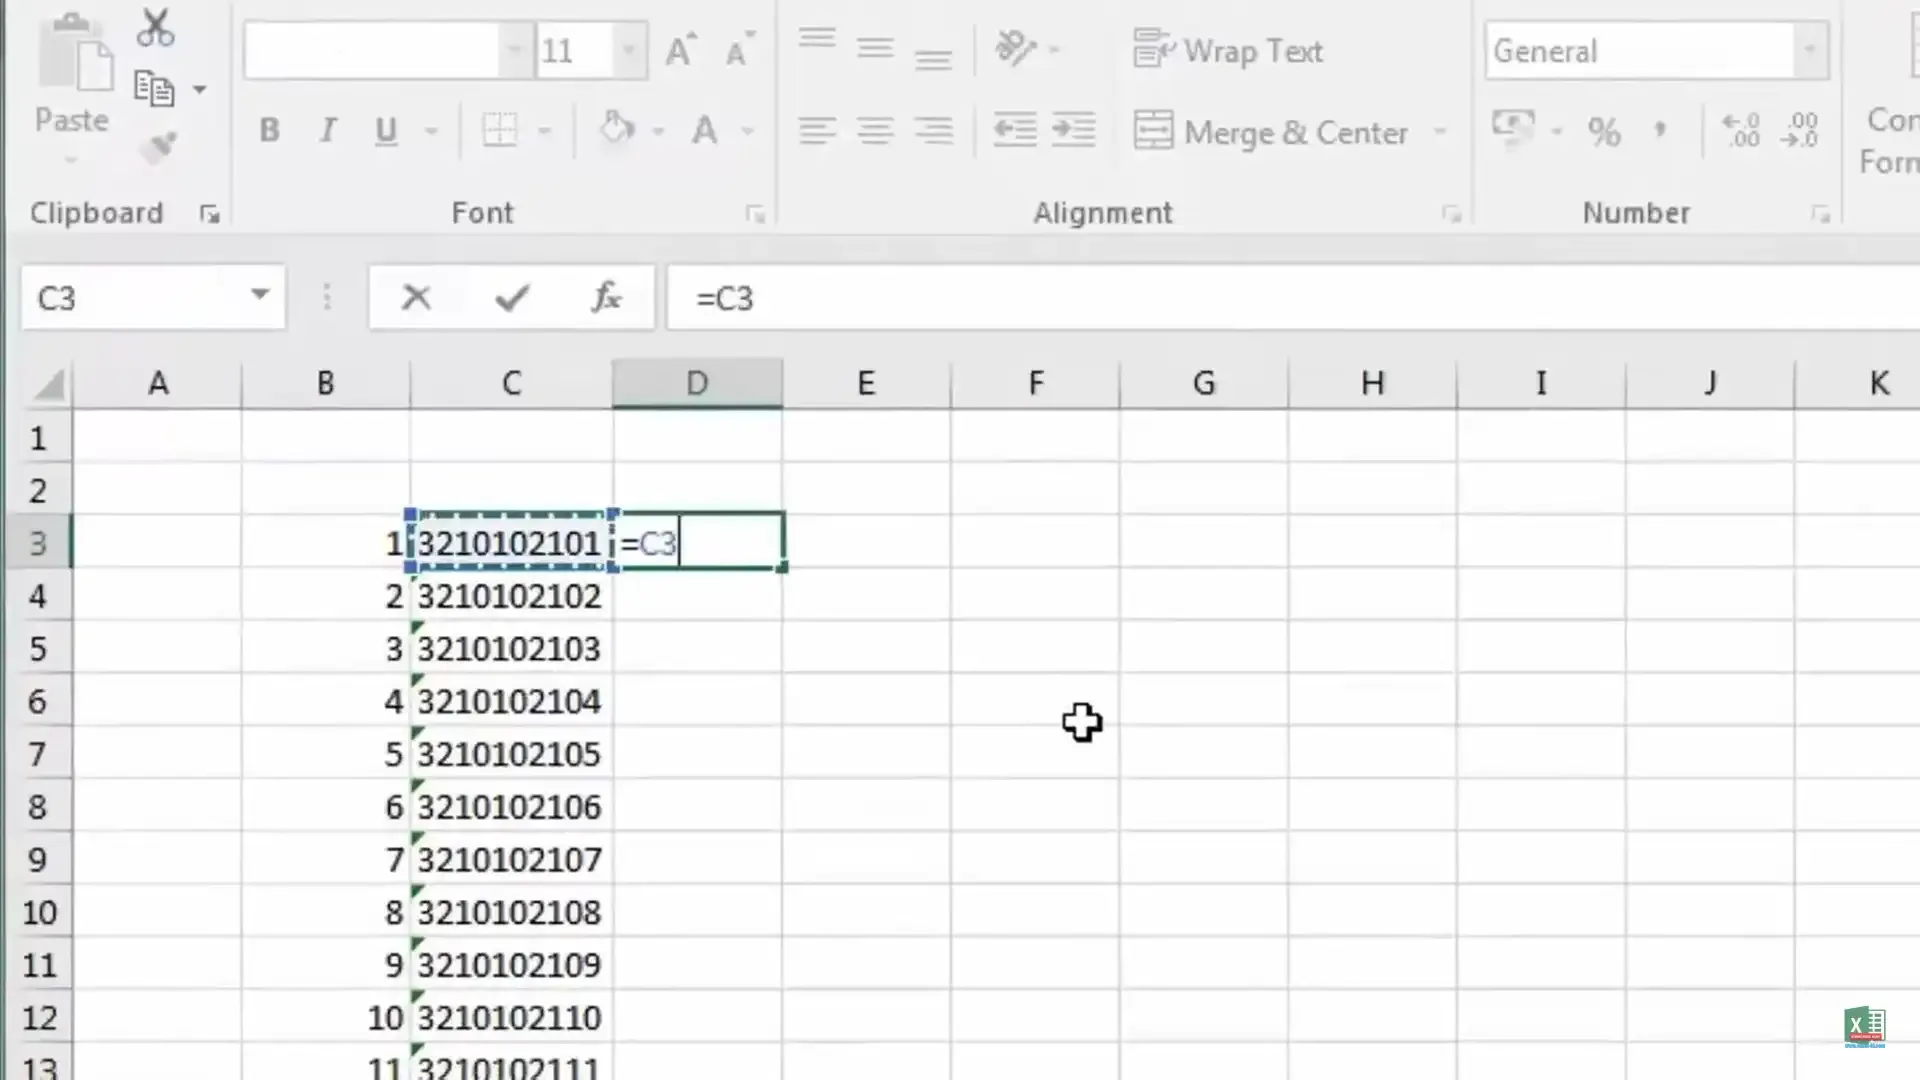
Task: Click the Fill Color paint bucket
Action: [617, 129]
